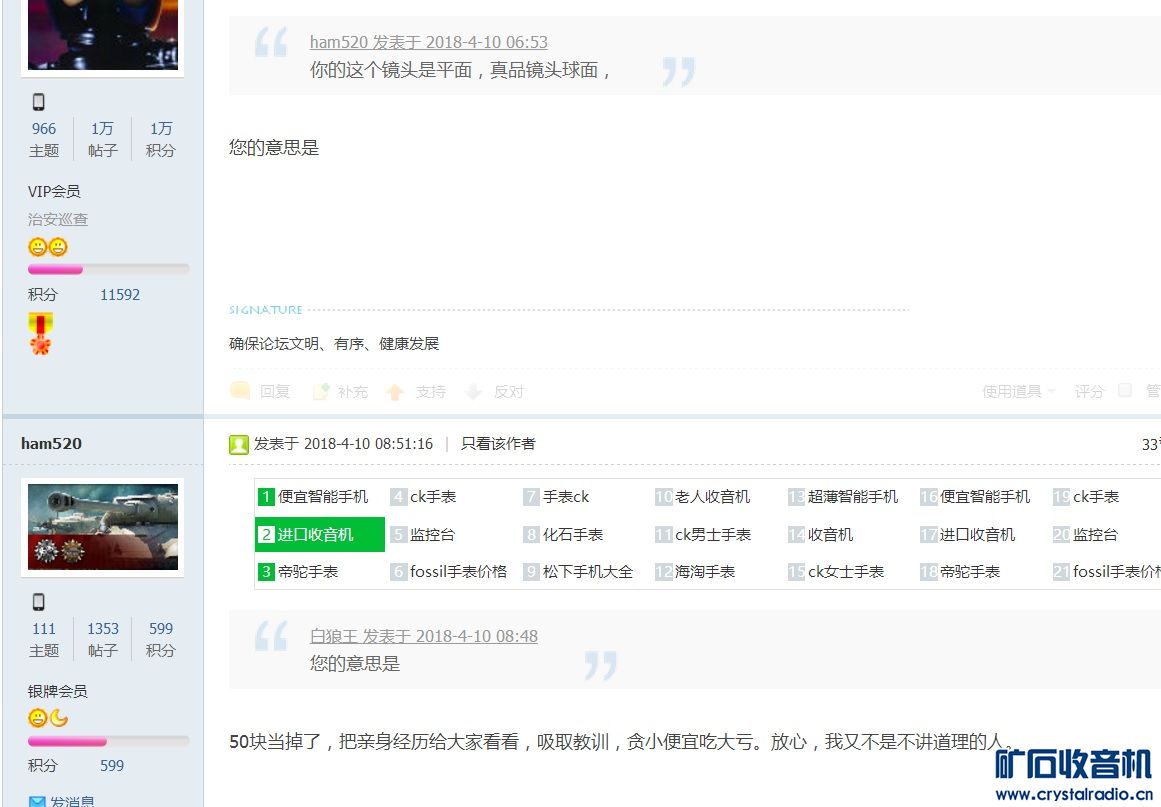Click the 回复 reply speech bubble icon

[x=240, y=391]
